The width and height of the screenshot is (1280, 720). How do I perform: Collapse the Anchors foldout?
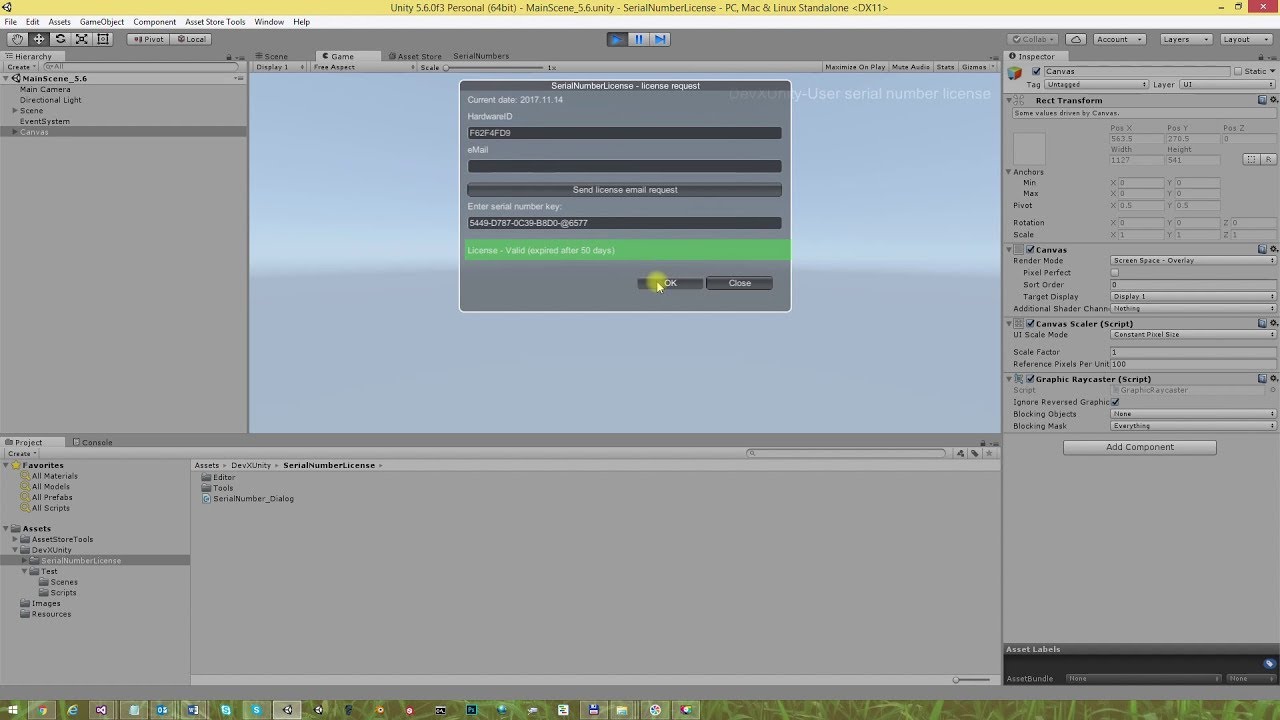(x=1009, y=172)
